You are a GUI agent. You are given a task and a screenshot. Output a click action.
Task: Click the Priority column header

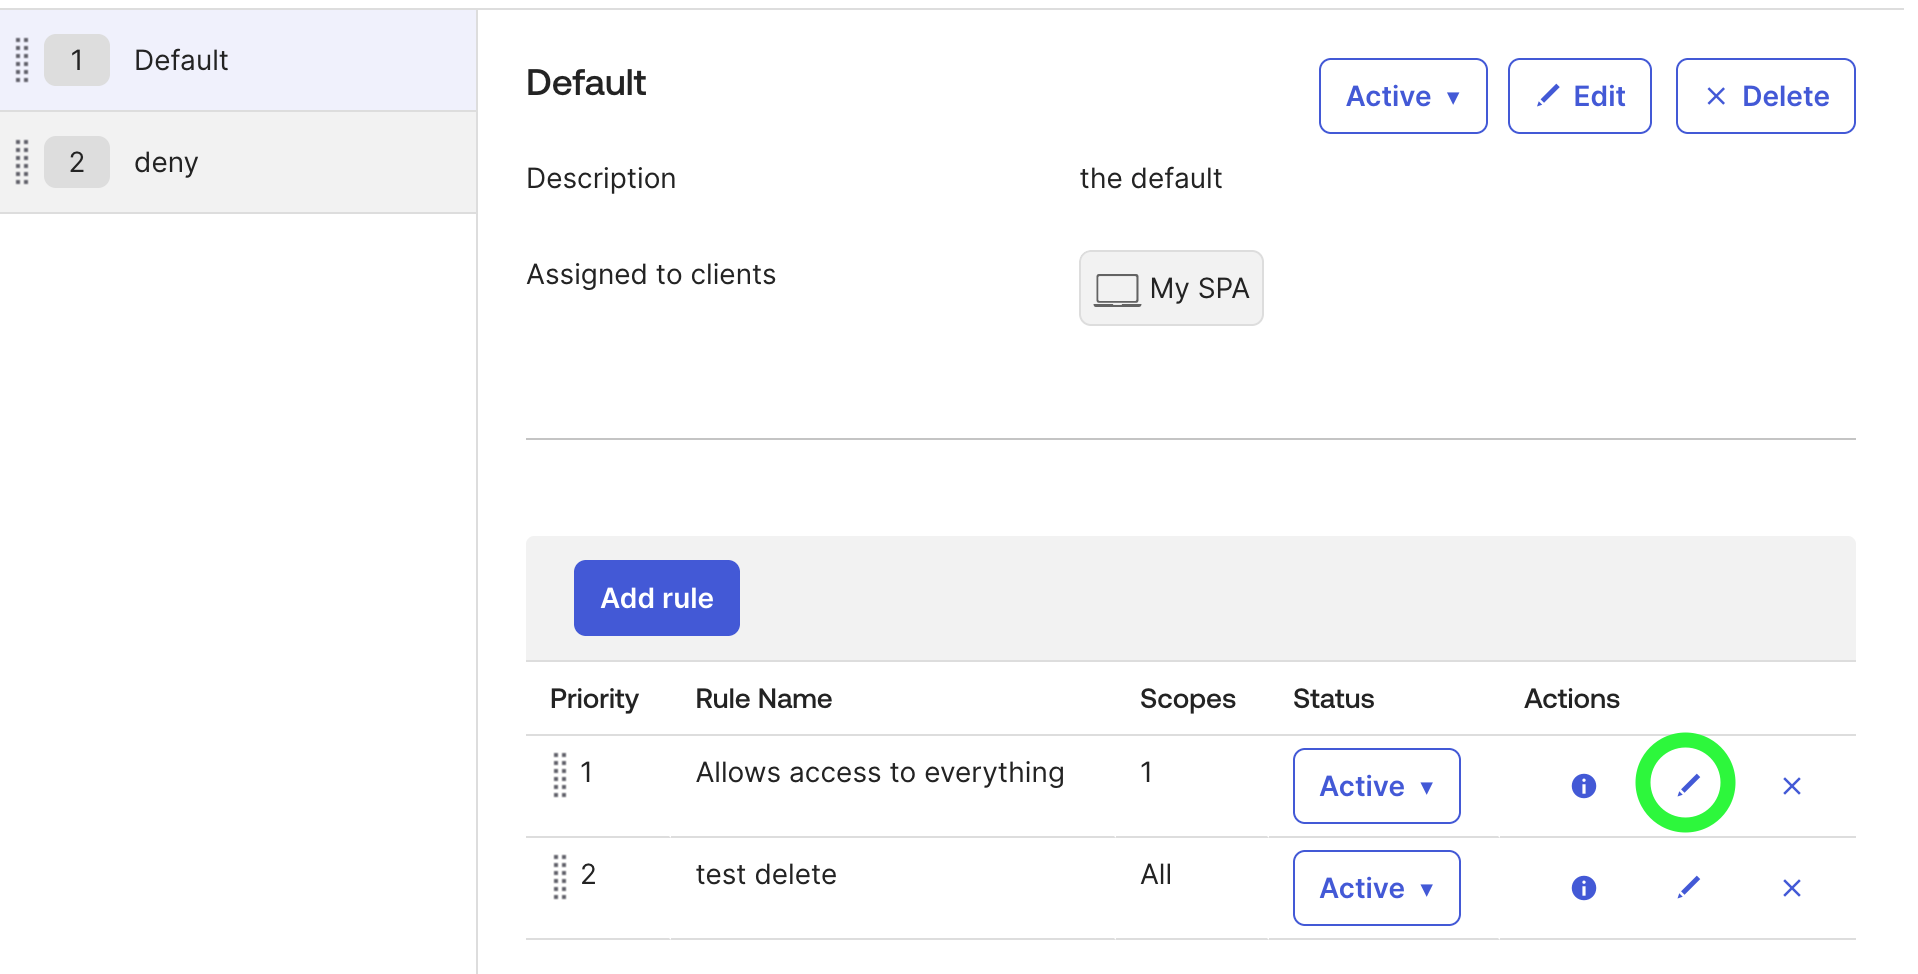point(594,698)
